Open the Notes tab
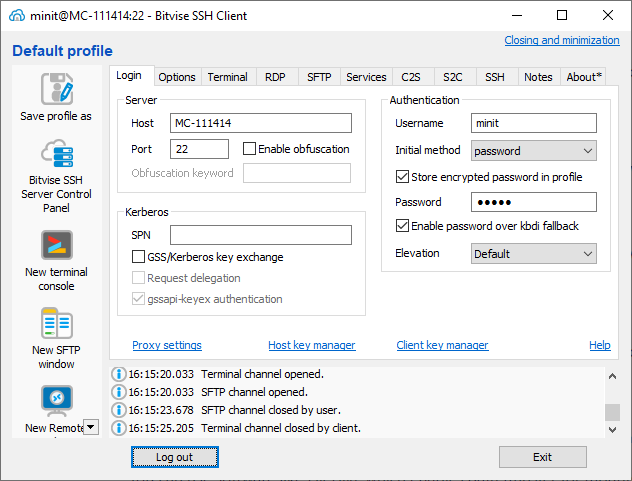The image size is (632, 481). click(x=538, y=77)
